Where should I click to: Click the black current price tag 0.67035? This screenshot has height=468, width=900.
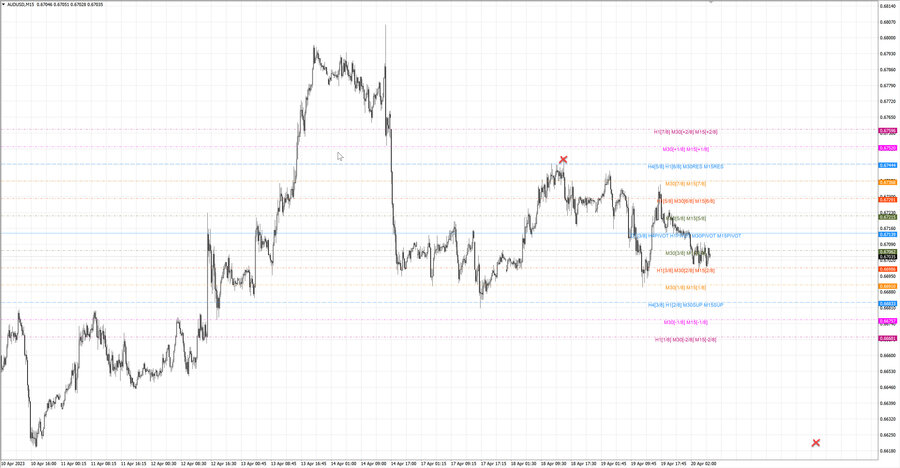(x=887, y=257)
